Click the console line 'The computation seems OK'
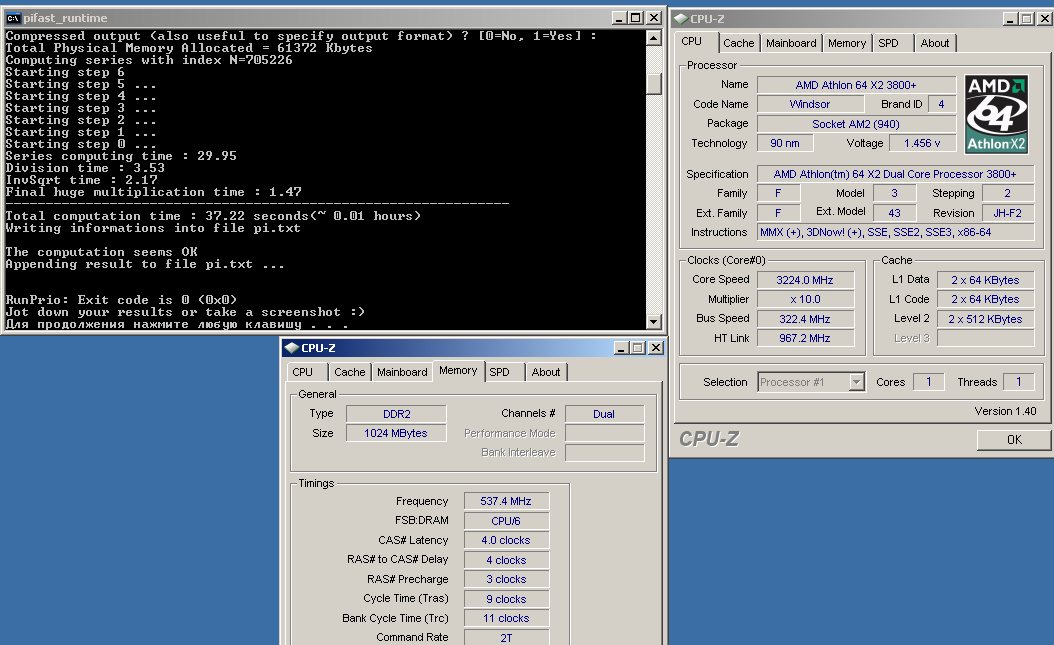Screen dimensions: 1054x645 pyautogui.click(x=102, y=252)
